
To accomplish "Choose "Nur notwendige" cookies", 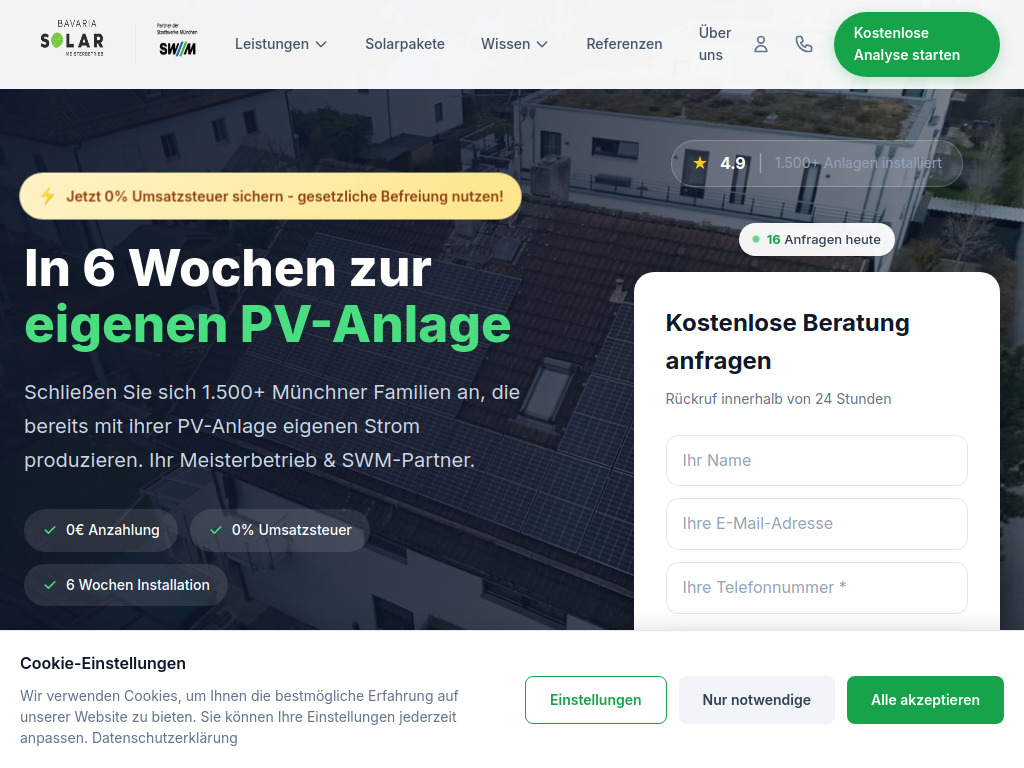I will click(x=757, y=700).
